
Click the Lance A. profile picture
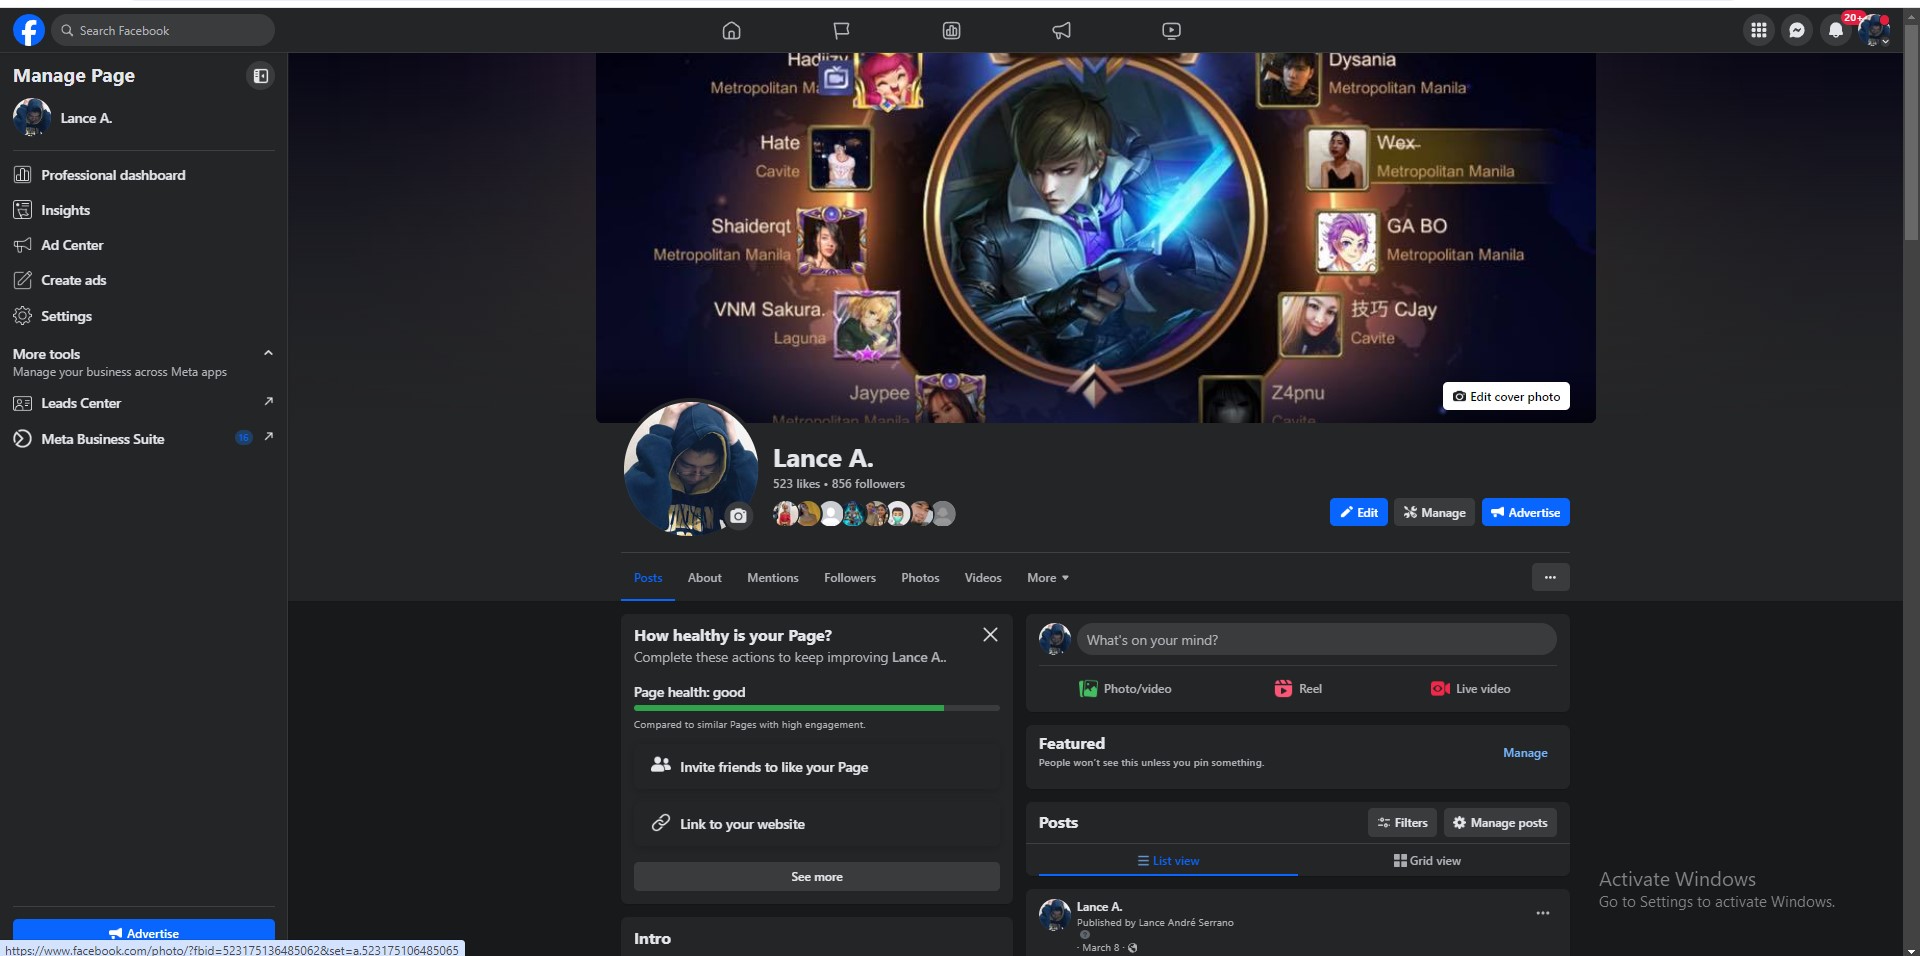[x=691, y=468]
